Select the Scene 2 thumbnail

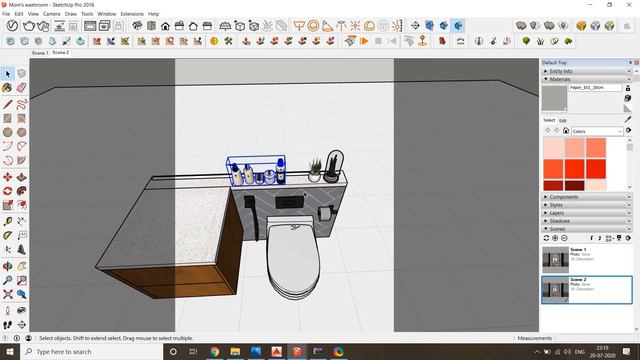pos(555,290)
